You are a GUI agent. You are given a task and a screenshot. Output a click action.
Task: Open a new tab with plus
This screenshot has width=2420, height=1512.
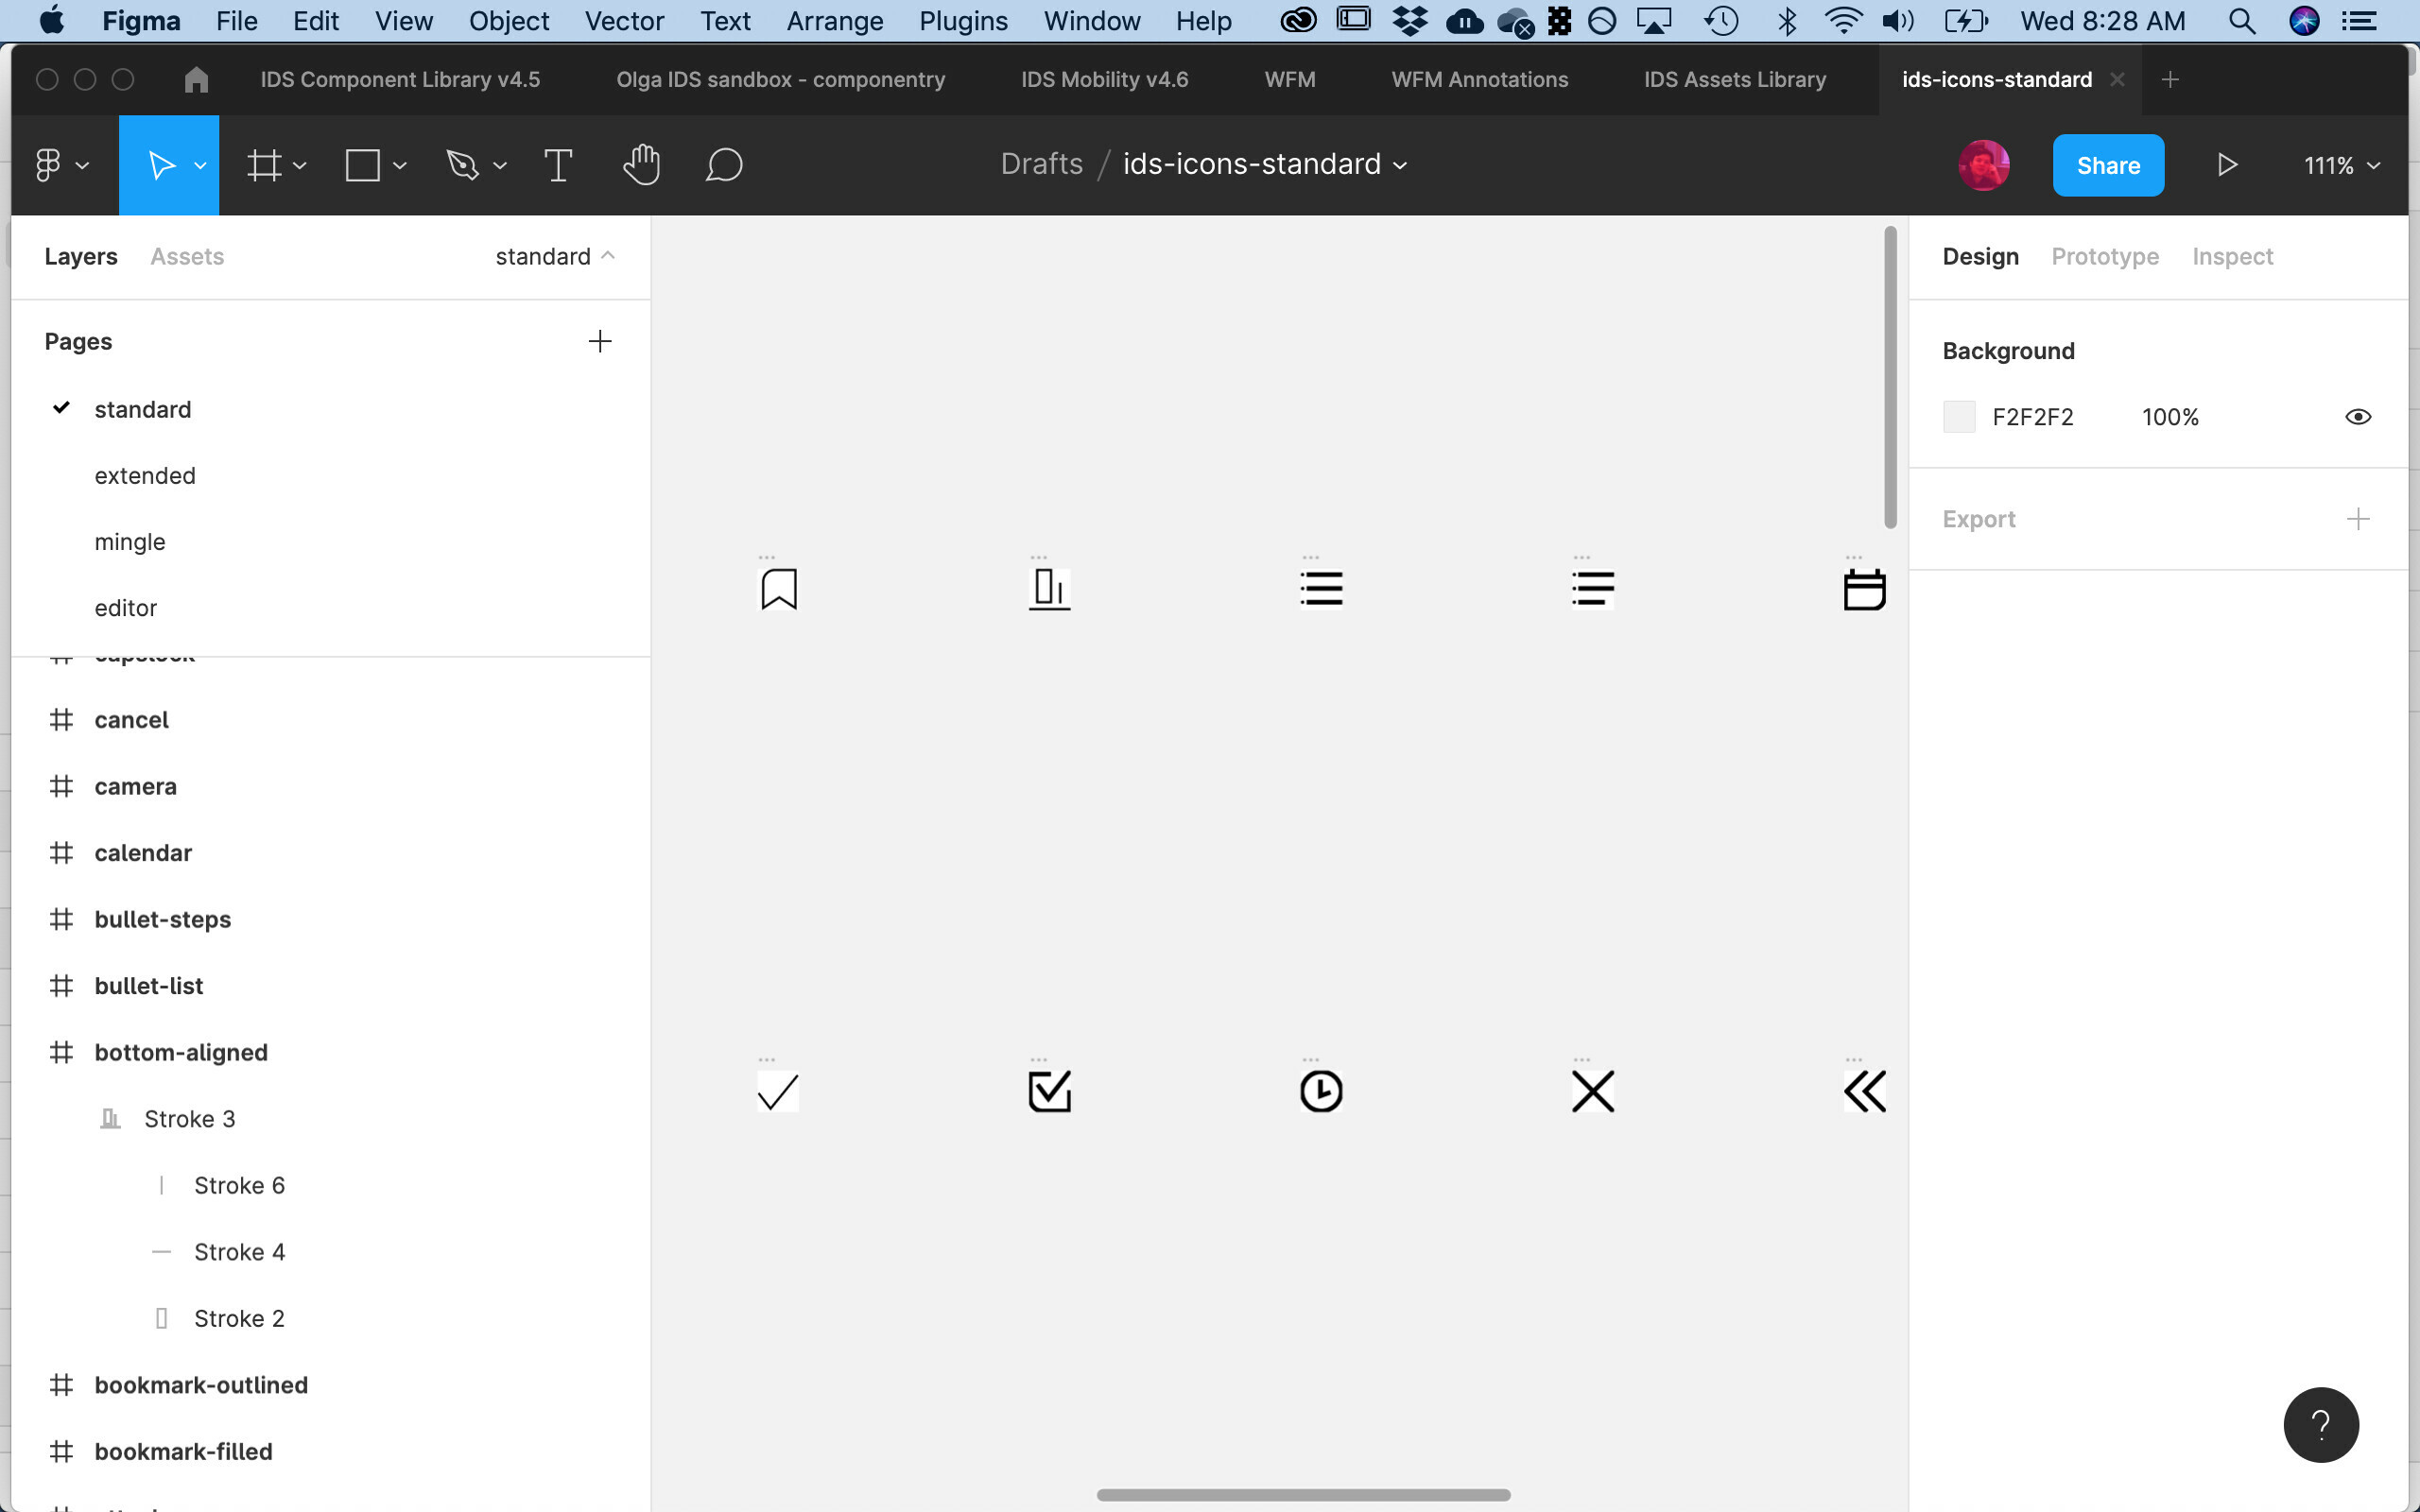[x=2170, y=79]
